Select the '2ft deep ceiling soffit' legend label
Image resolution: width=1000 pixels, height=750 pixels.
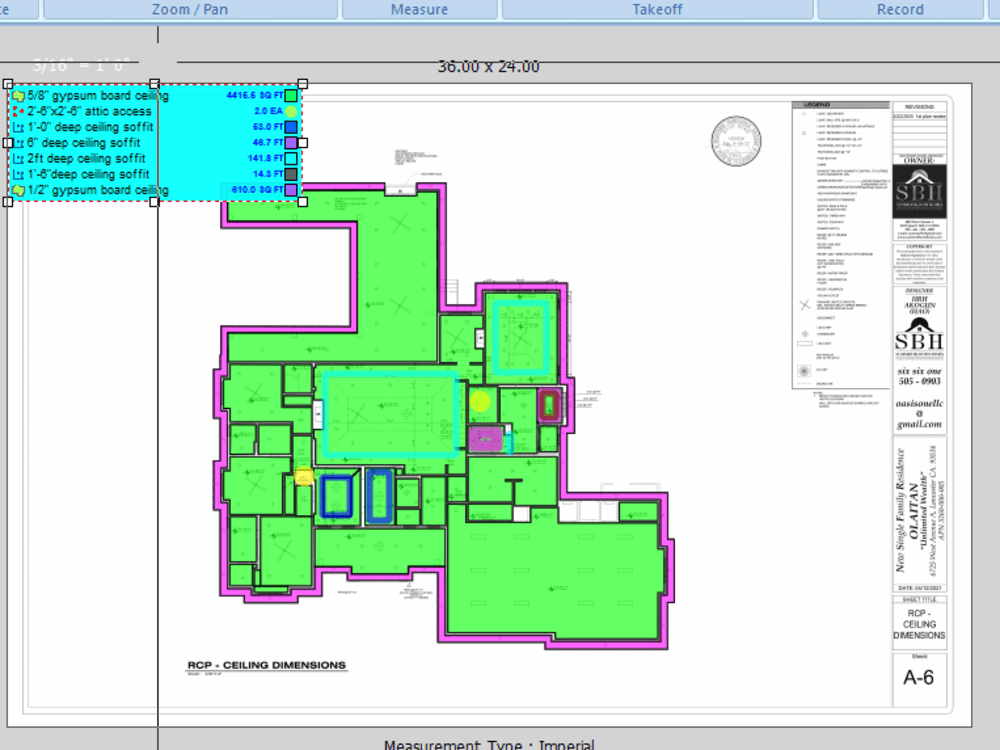[86, 158]
